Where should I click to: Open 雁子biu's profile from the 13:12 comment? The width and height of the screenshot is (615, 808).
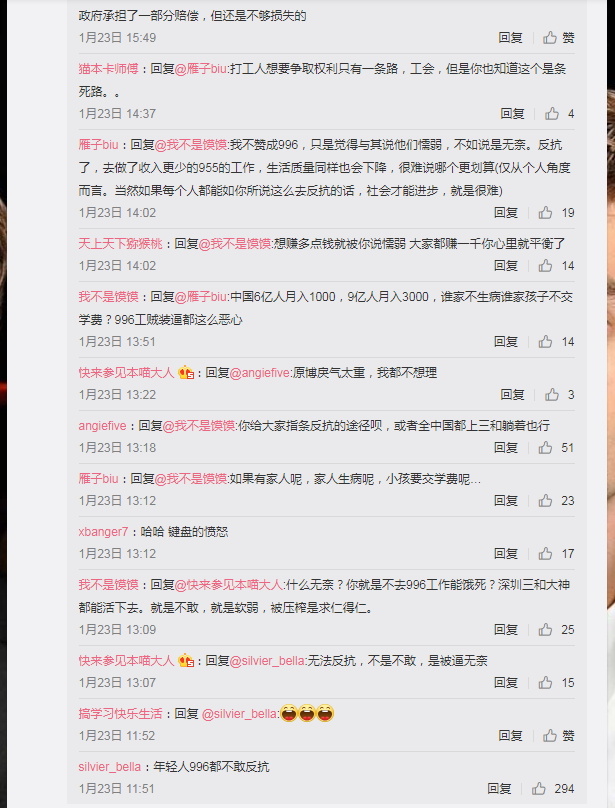pos(98,479)
